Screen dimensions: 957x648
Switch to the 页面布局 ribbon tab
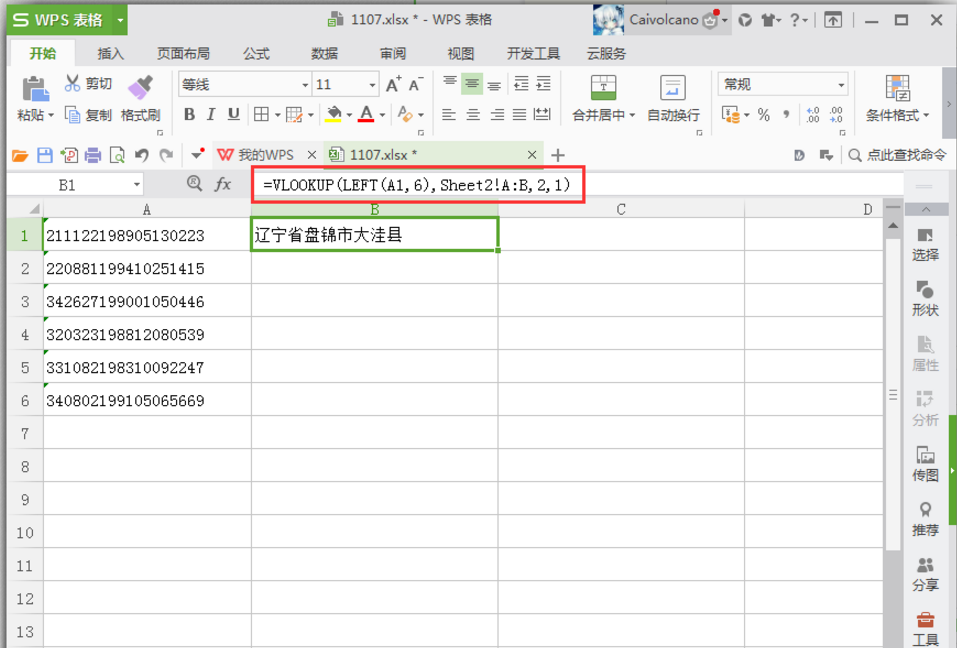pos(183,54)
